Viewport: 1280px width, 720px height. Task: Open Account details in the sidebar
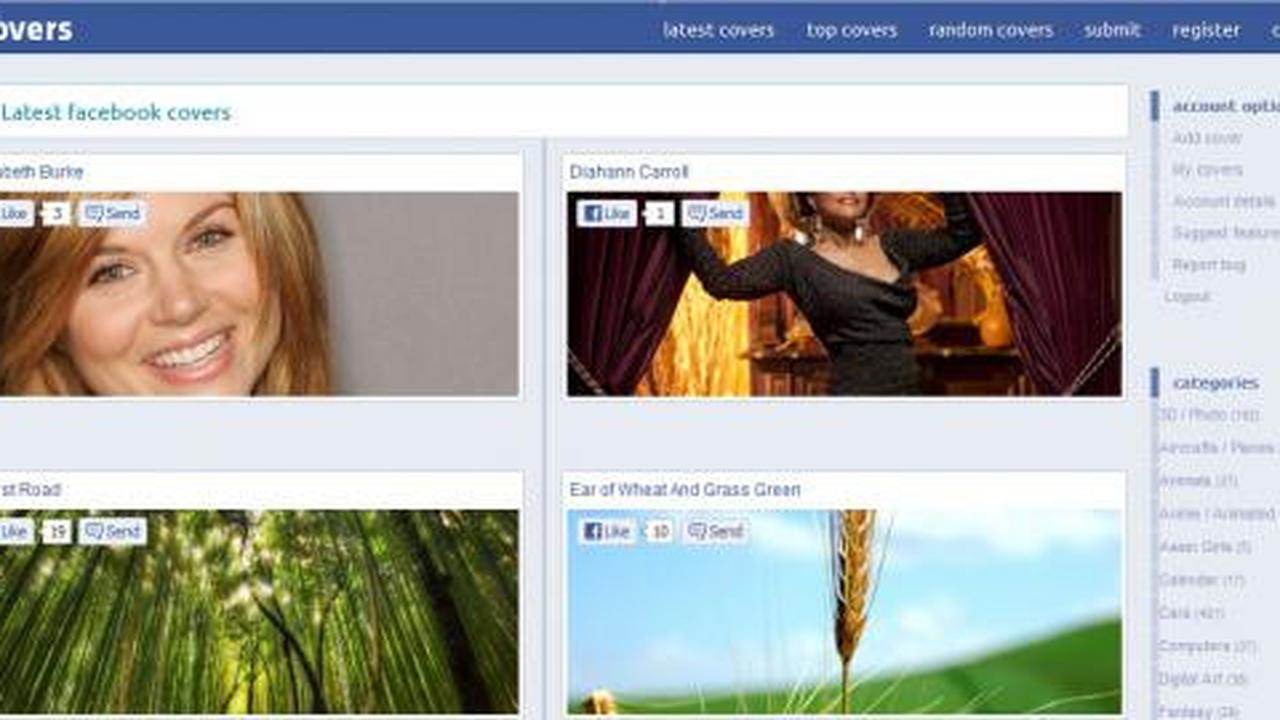(x=1225, y=201)
